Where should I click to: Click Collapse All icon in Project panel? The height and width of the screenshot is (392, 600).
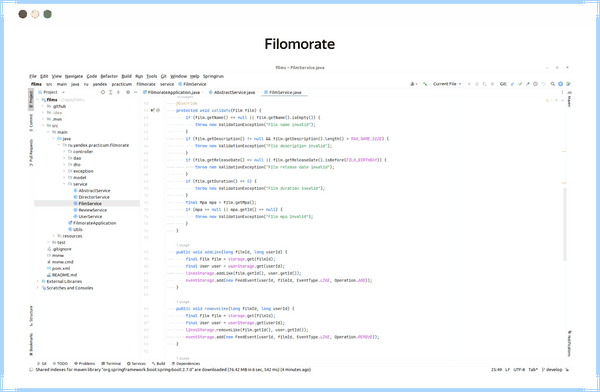tap(118, 92)
